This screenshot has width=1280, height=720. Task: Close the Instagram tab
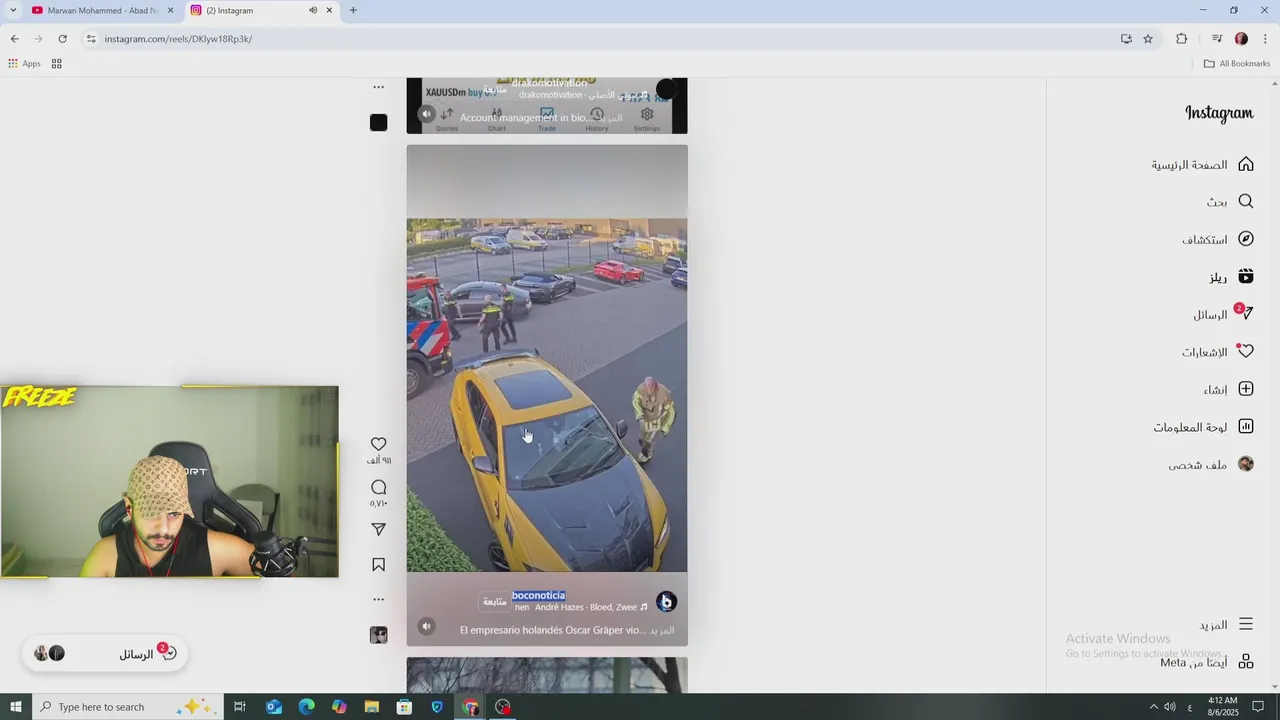click(329, 10)
